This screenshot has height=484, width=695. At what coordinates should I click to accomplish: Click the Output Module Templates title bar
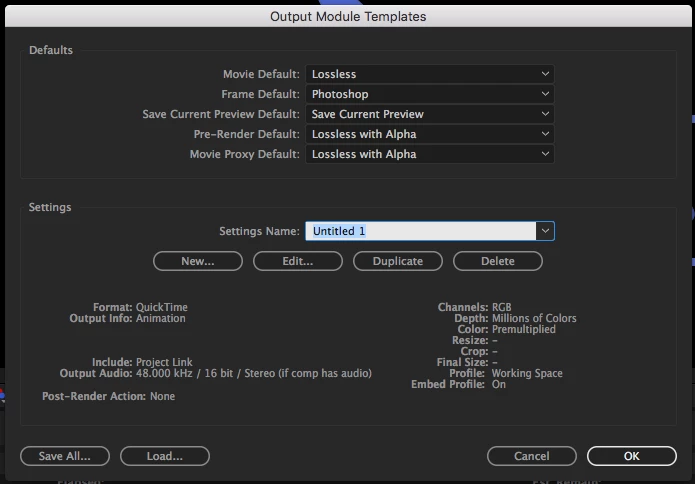[348, 16]
